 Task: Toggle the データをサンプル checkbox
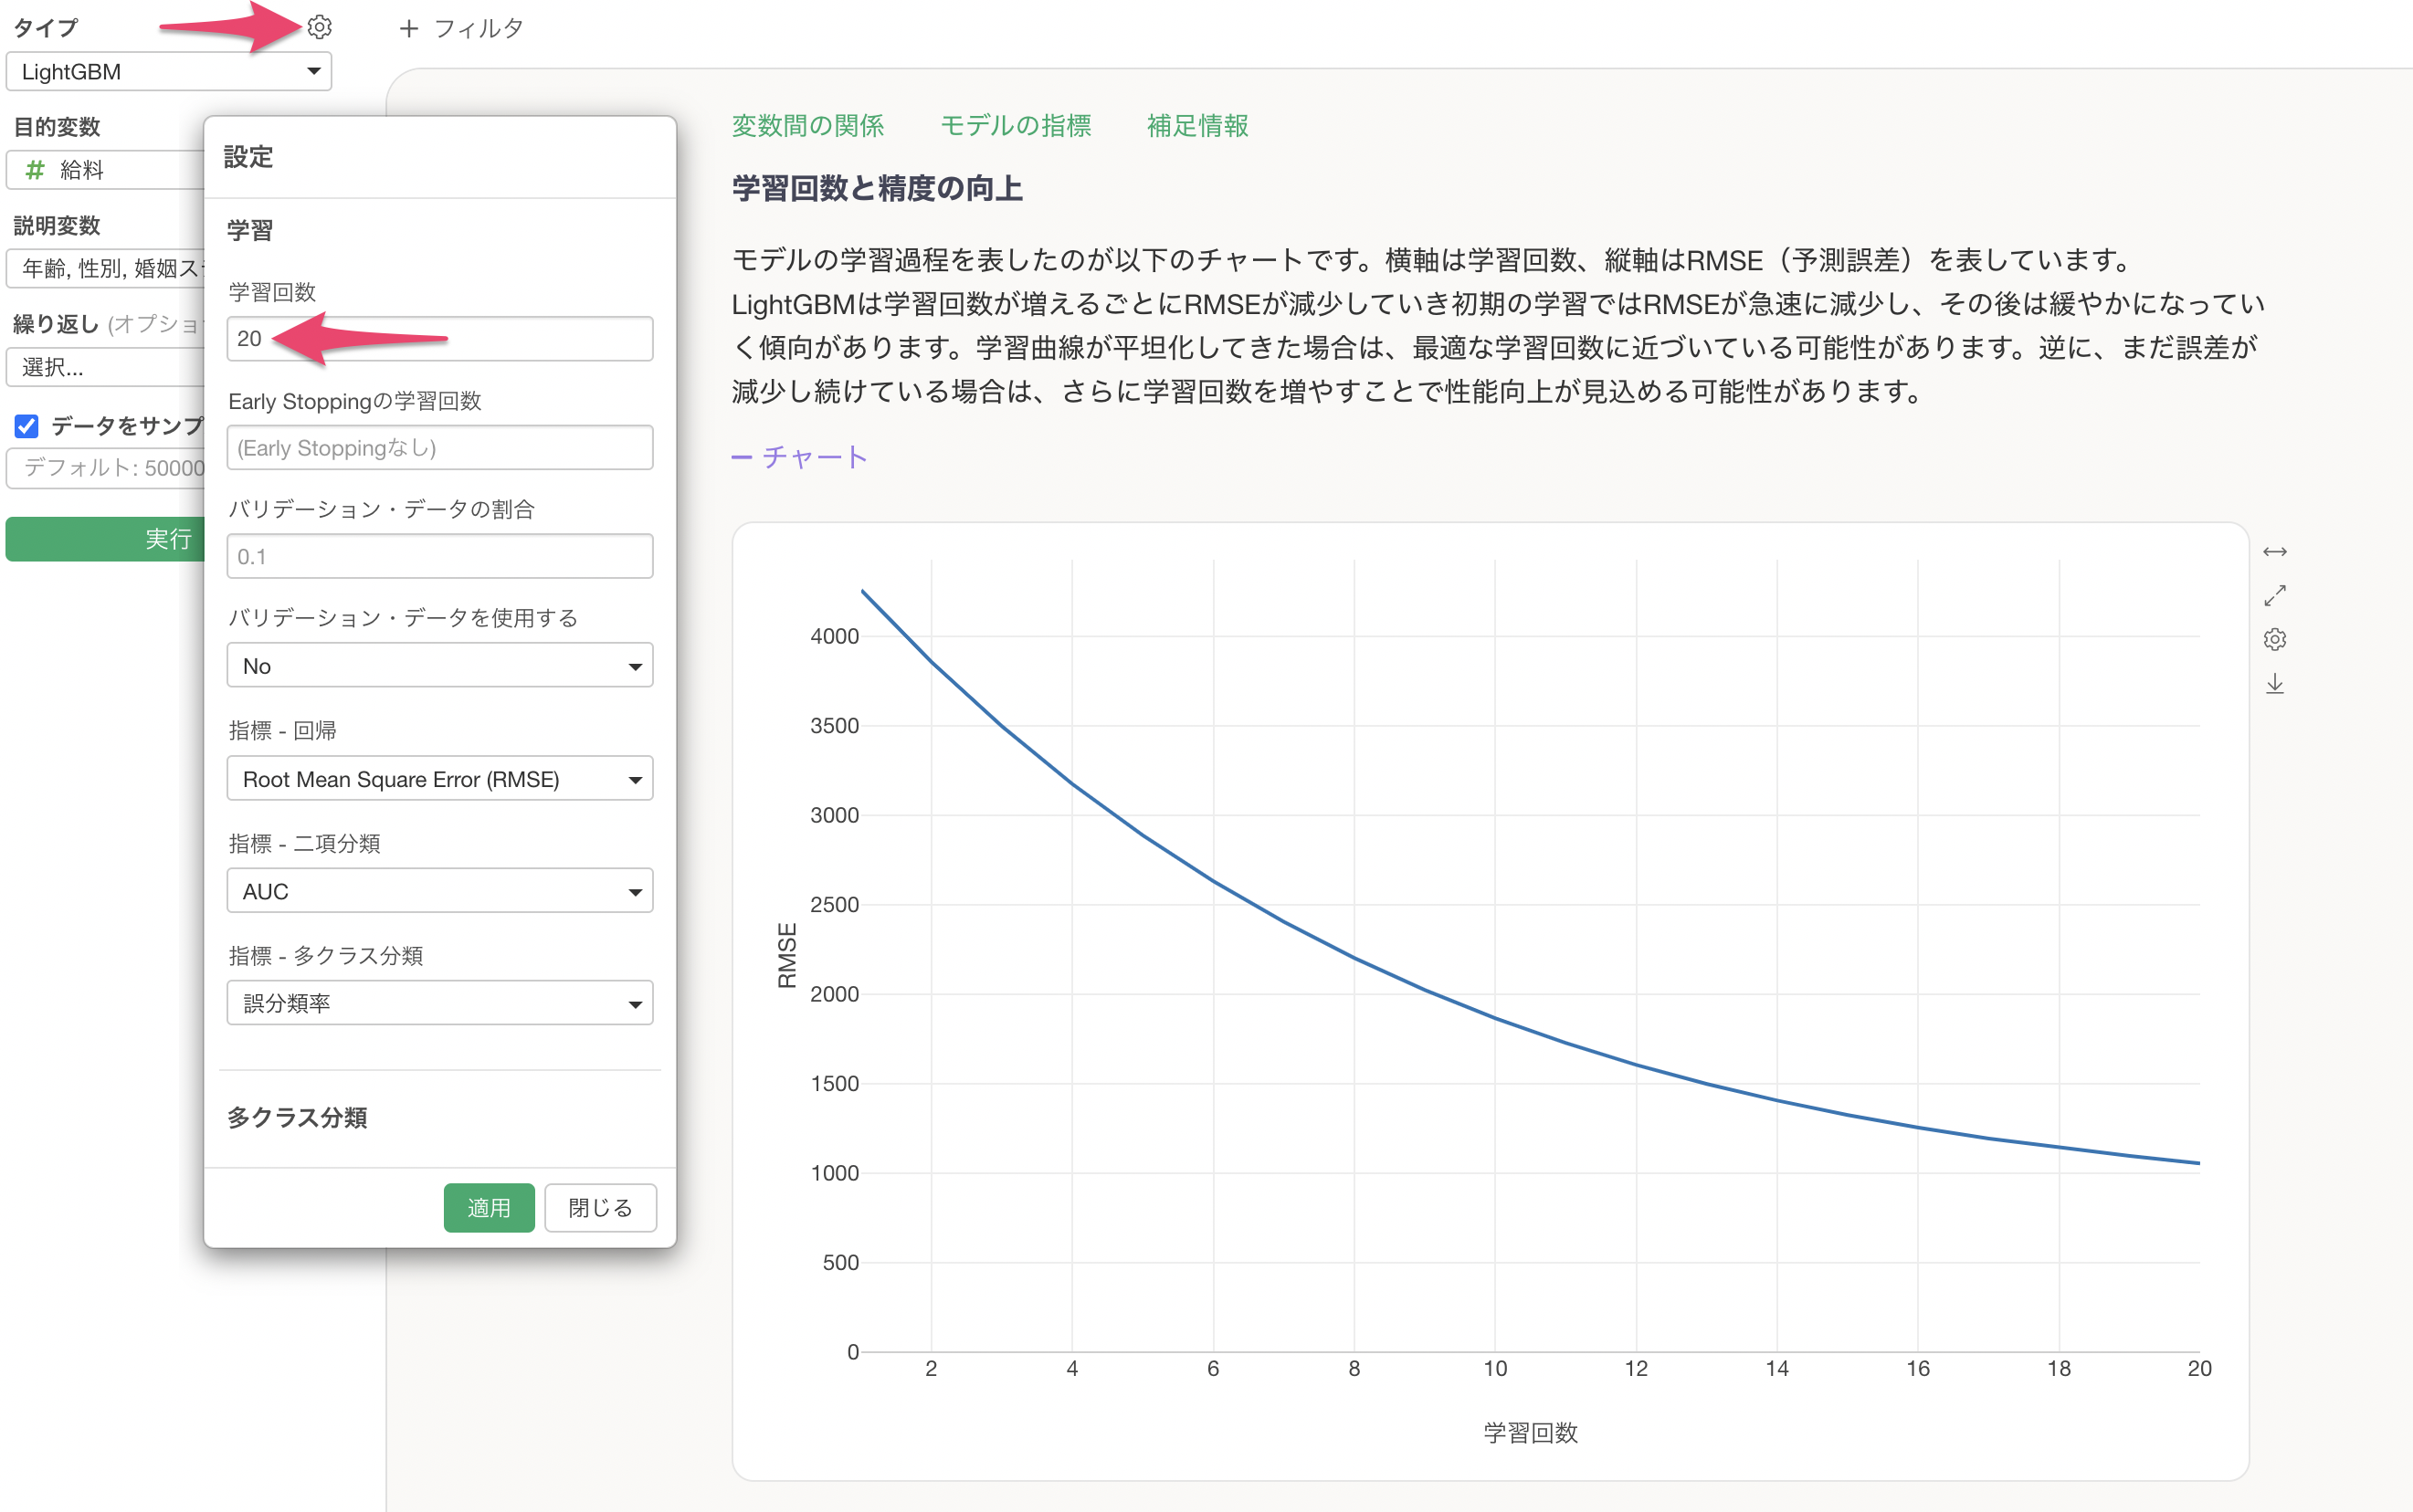(x=27, y=426)
